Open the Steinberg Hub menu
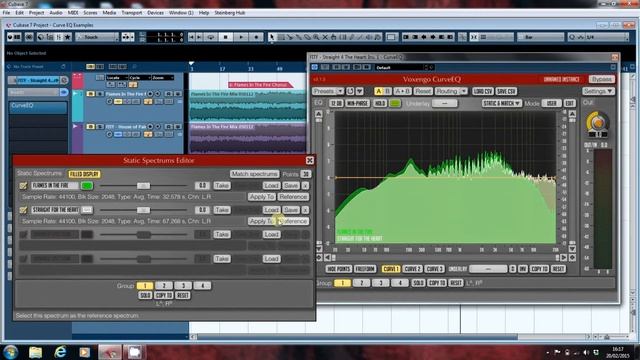 [x=230, y=13]
